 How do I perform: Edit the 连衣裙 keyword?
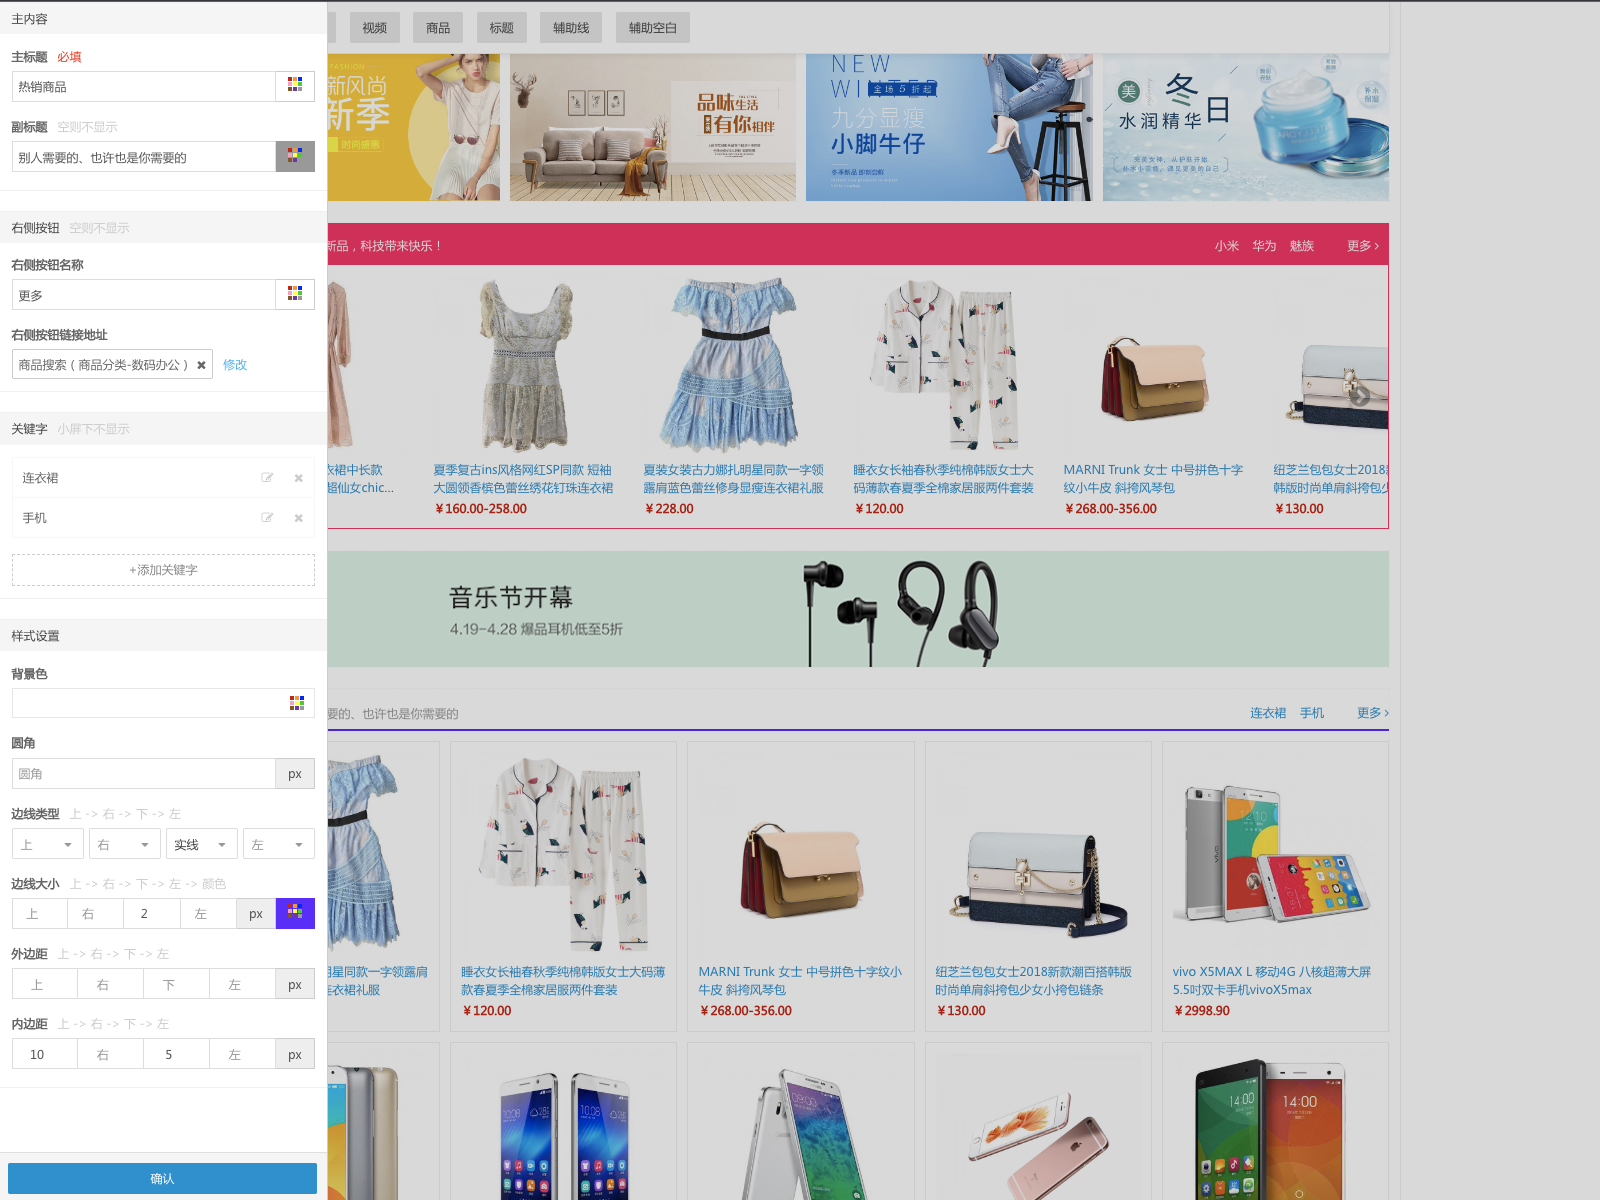(x=267, y=478)
